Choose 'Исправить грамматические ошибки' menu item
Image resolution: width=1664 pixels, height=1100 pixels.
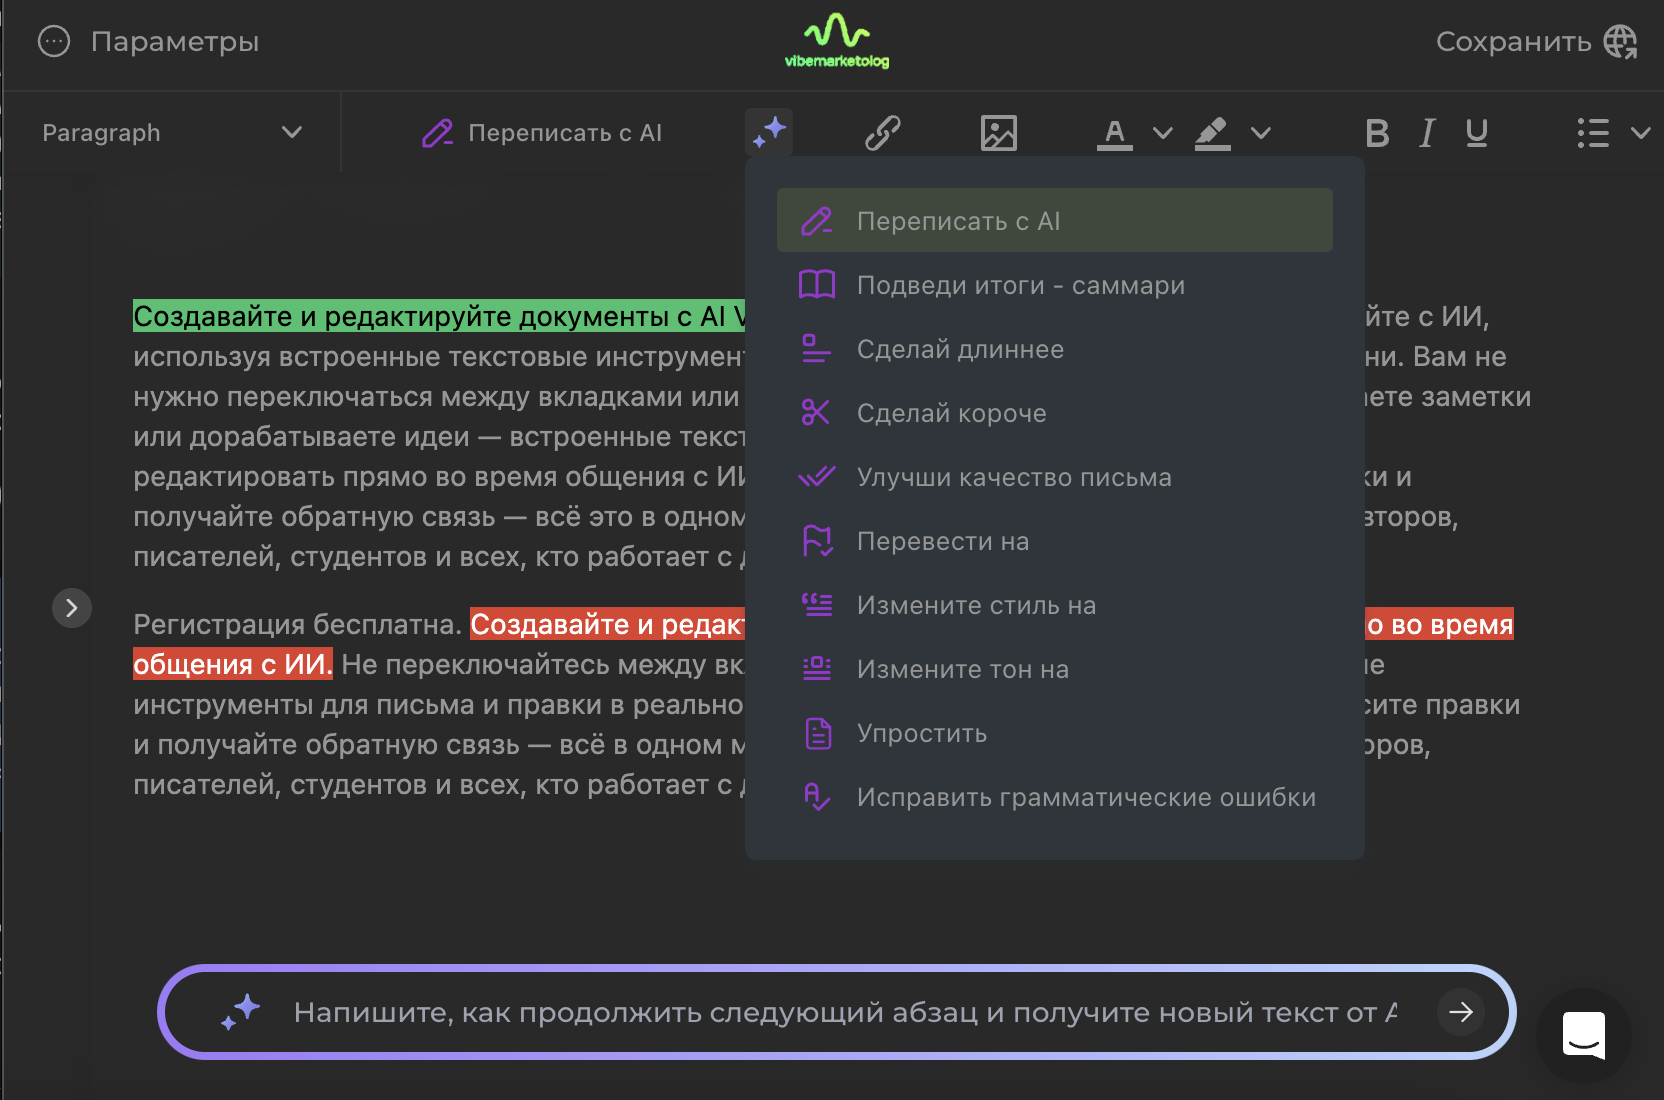point(1086,797)
